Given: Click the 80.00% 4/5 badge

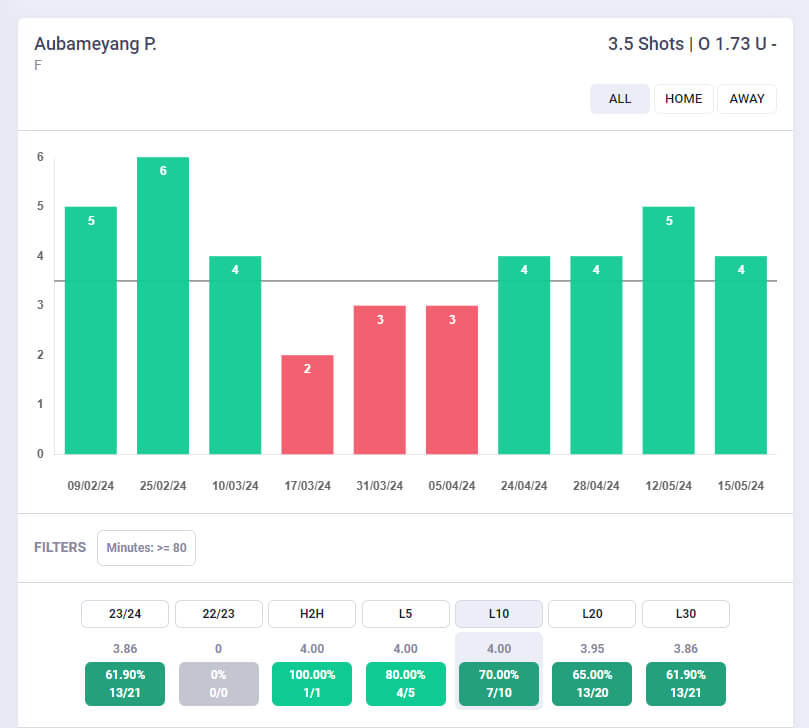Looking at the screenshot, I should [x=406, y=684].
